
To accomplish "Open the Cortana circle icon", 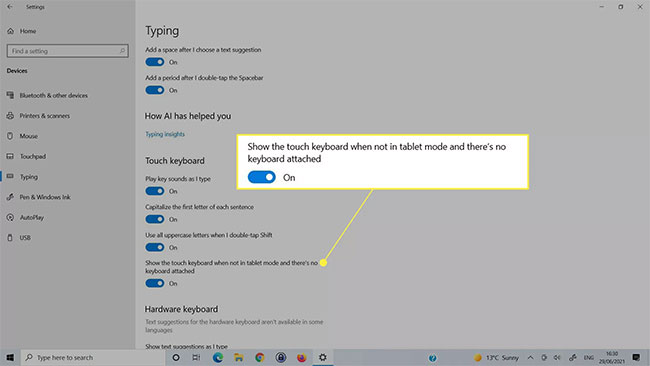I will point(176,357).
